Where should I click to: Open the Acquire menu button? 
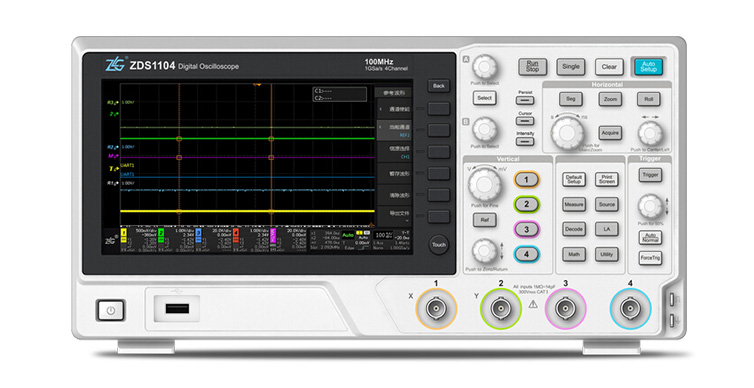610,133
